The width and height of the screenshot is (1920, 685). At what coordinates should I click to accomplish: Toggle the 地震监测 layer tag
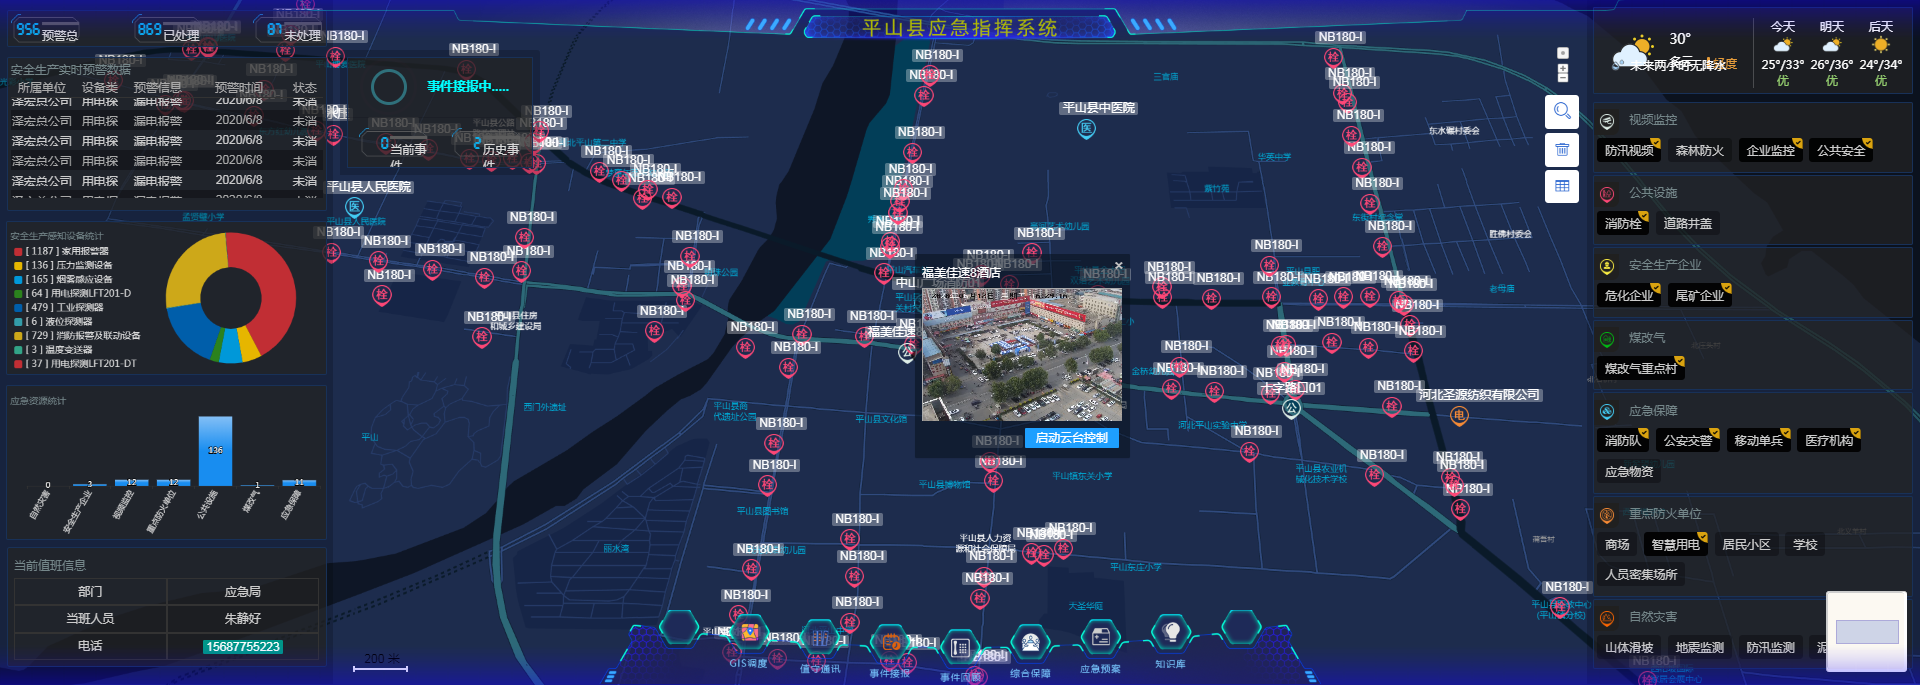click(x=1699, y=648)
